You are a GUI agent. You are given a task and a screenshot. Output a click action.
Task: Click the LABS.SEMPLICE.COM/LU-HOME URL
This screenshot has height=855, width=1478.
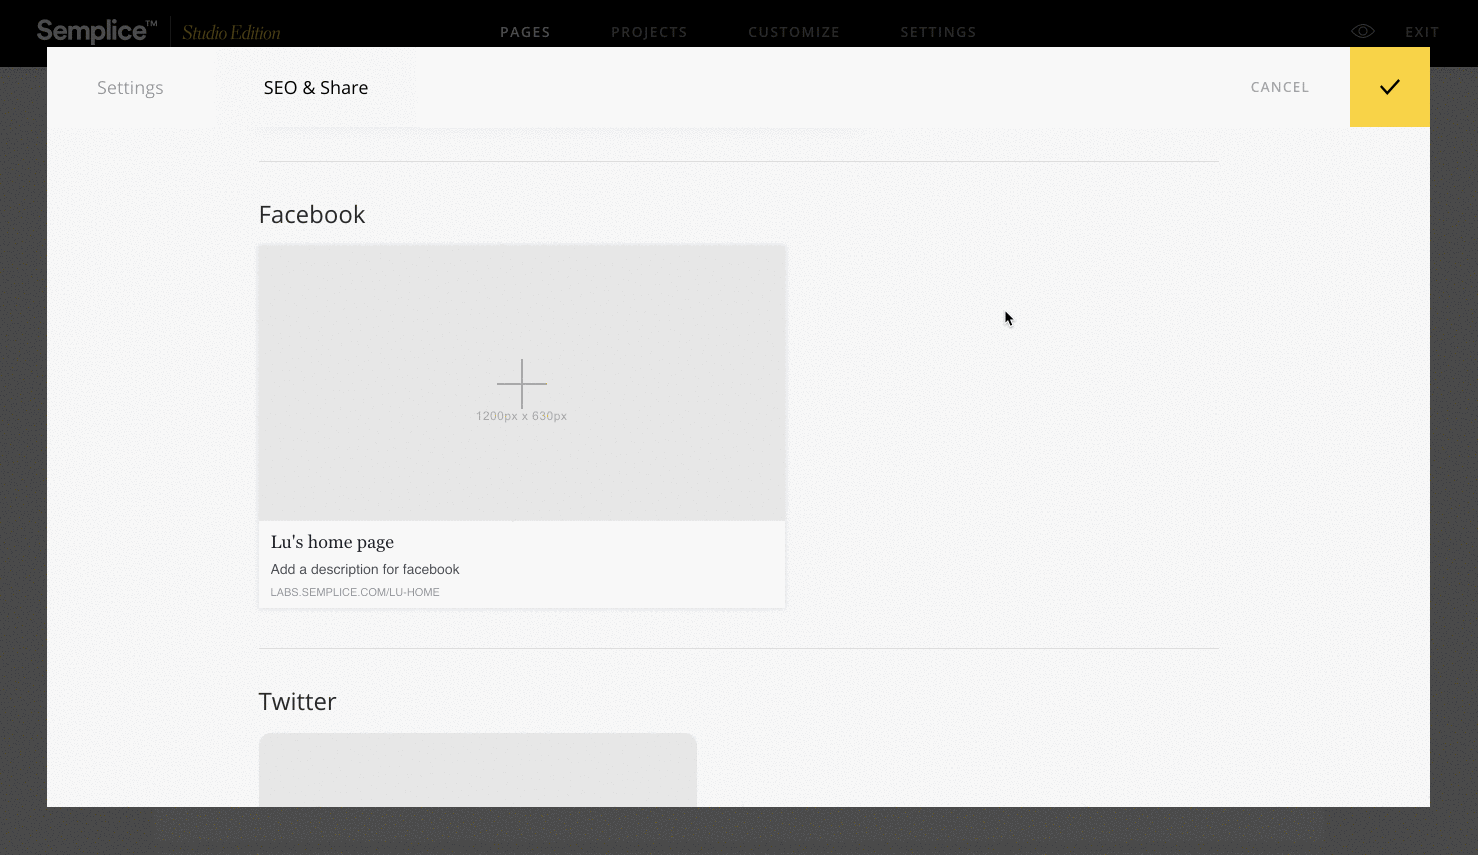355,592
